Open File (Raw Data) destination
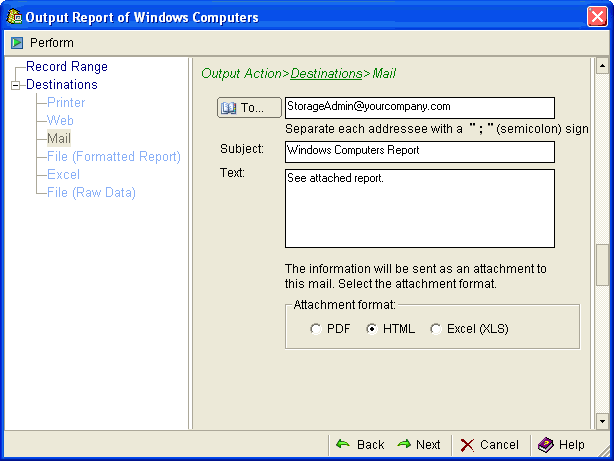 coord(91,192)
